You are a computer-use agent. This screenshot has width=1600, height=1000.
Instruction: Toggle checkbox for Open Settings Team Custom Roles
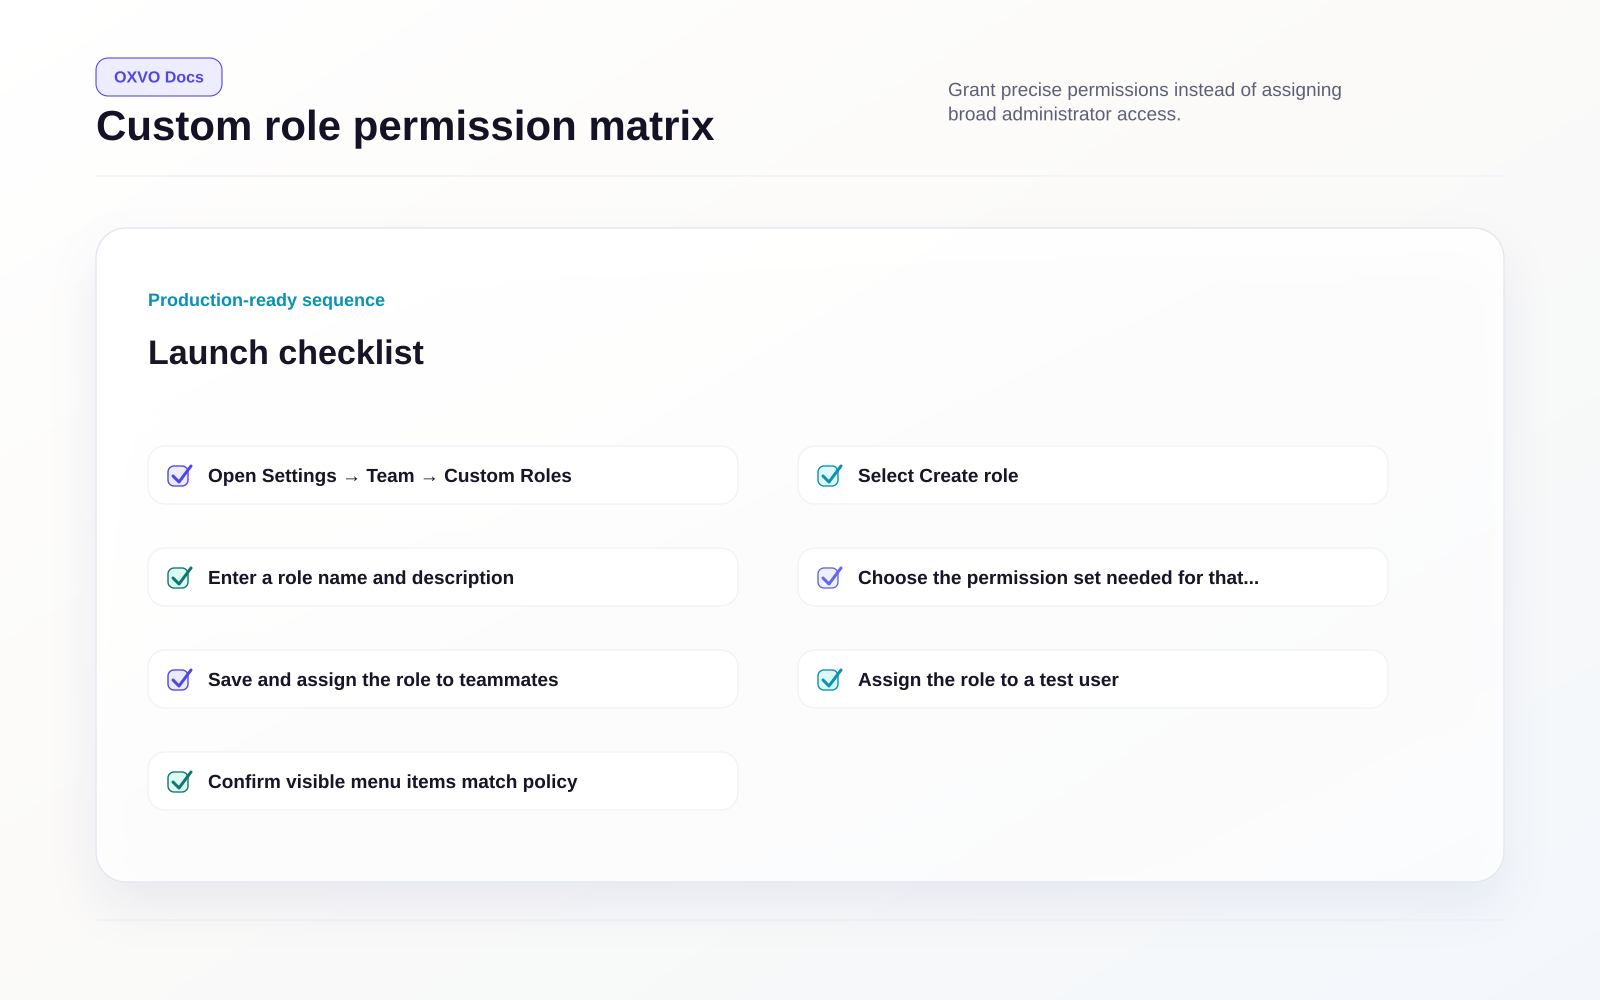180,476
